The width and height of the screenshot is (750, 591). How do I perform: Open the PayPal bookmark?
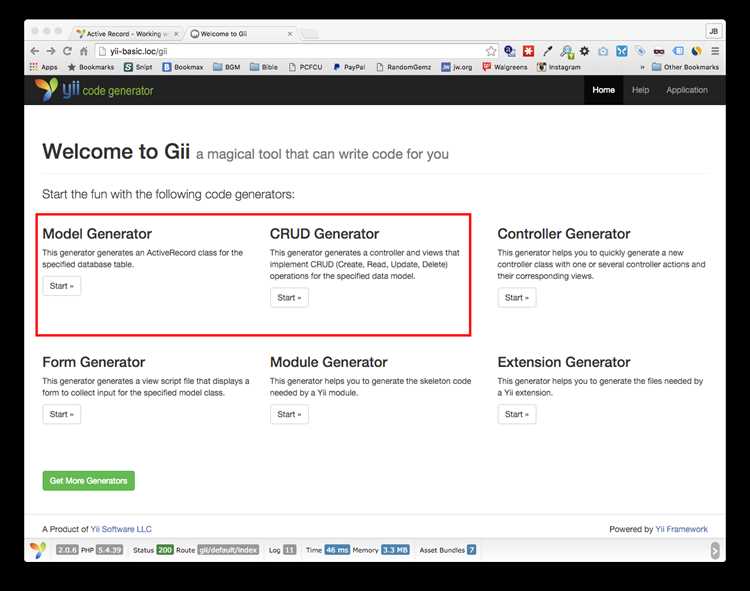pyautogui.click(x=350, y=67)
